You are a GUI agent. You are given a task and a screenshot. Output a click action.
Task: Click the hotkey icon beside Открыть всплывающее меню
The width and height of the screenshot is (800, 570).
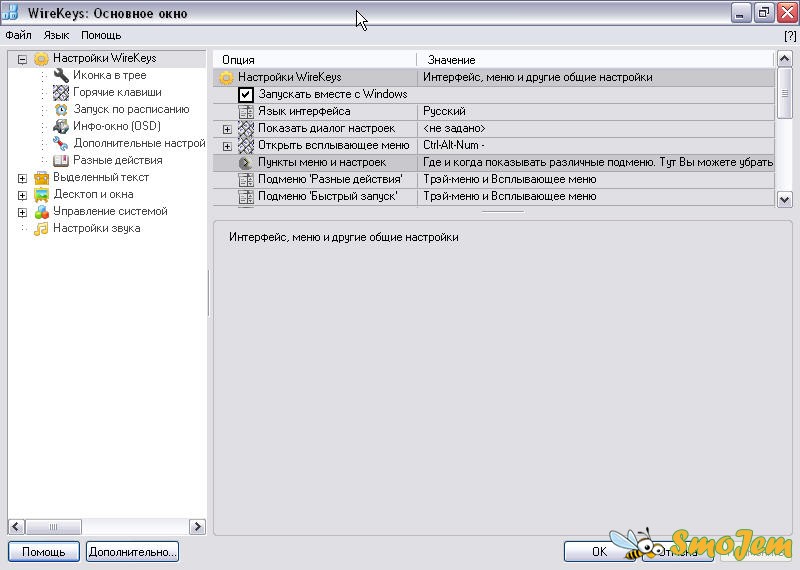pyautogui.click(x=246, y=145)
